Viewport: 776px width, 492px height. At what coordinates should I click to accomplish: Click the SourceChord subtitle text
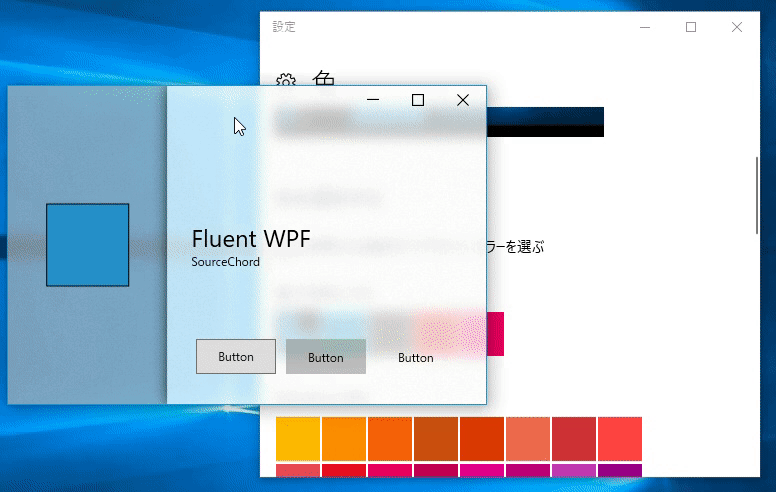pyautogui.click(x=226, y=262)
